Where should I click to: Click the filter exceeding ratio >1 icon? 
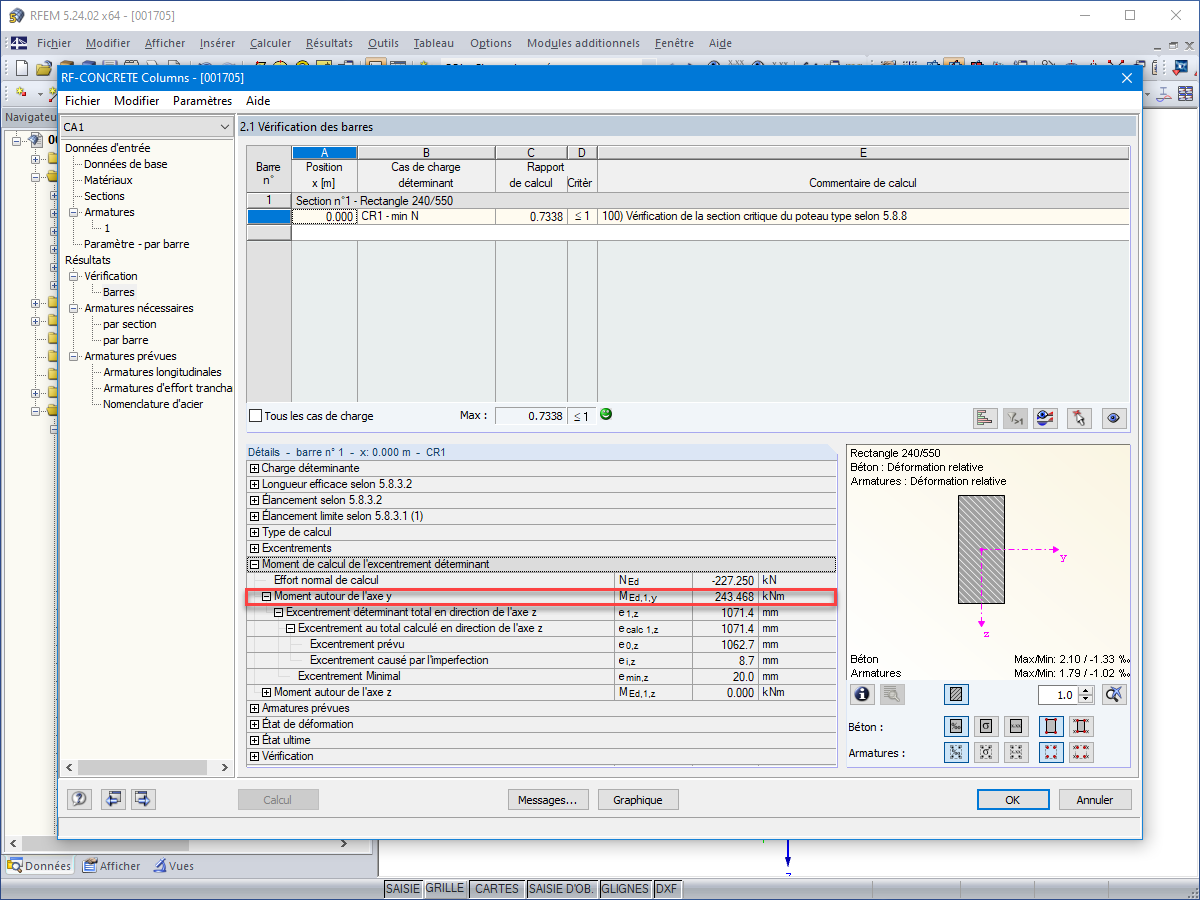click(1016, 418)
